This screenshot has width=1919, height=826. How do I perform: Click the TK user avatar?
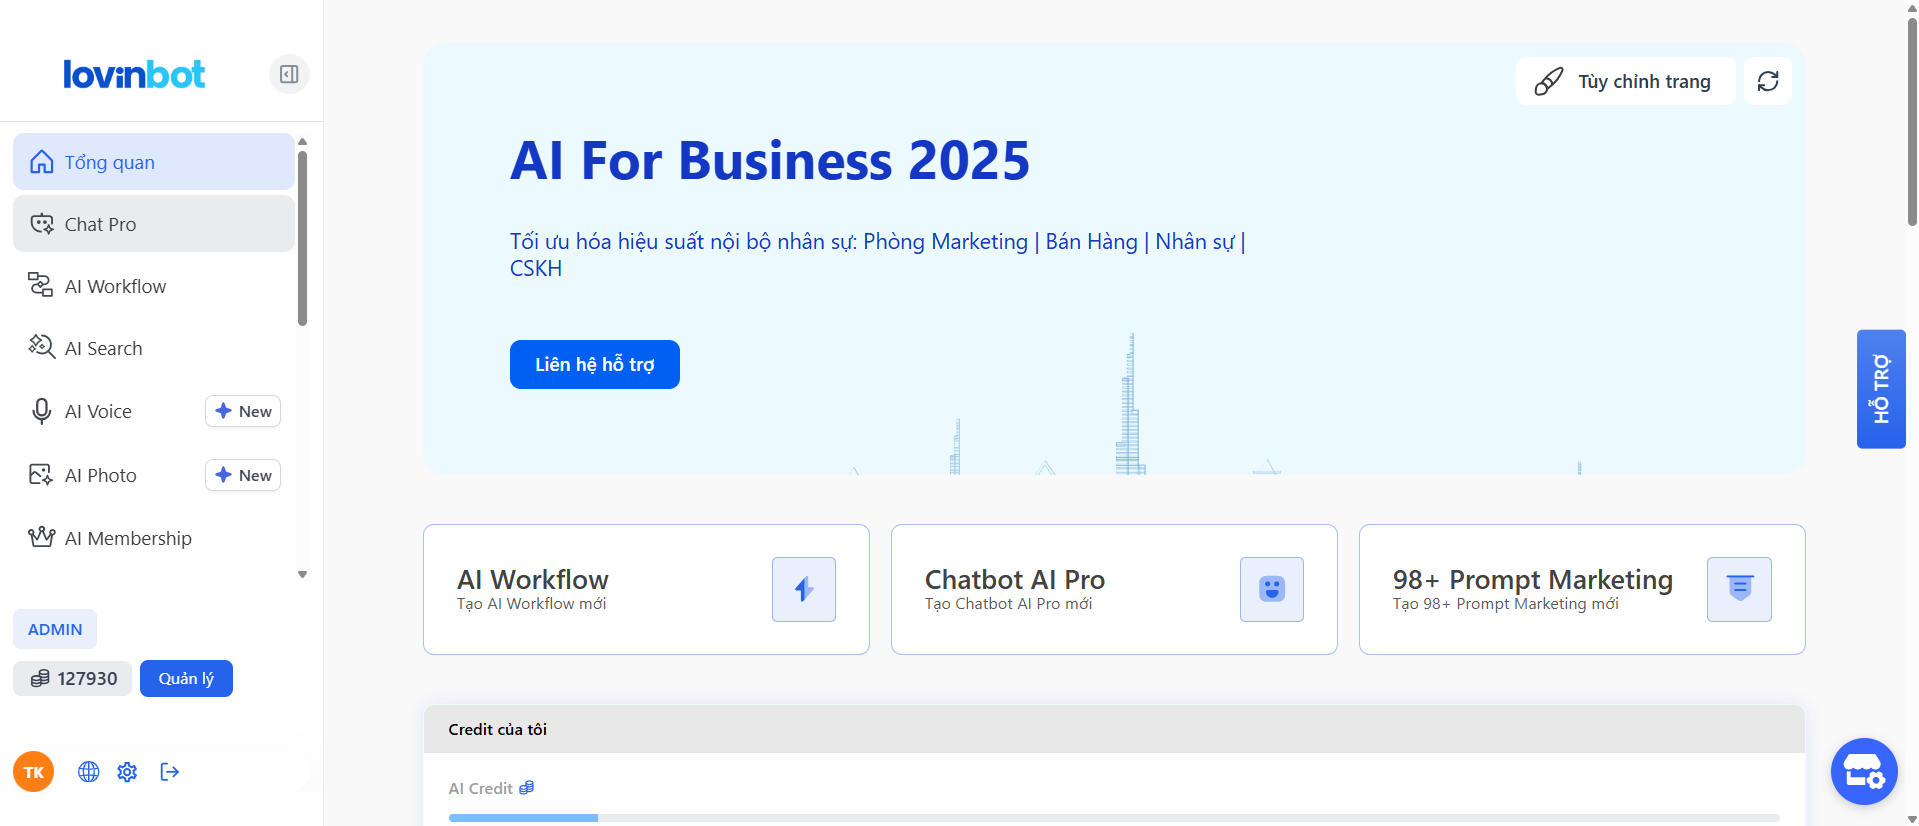pyautogui.click(x=34, y=772)
